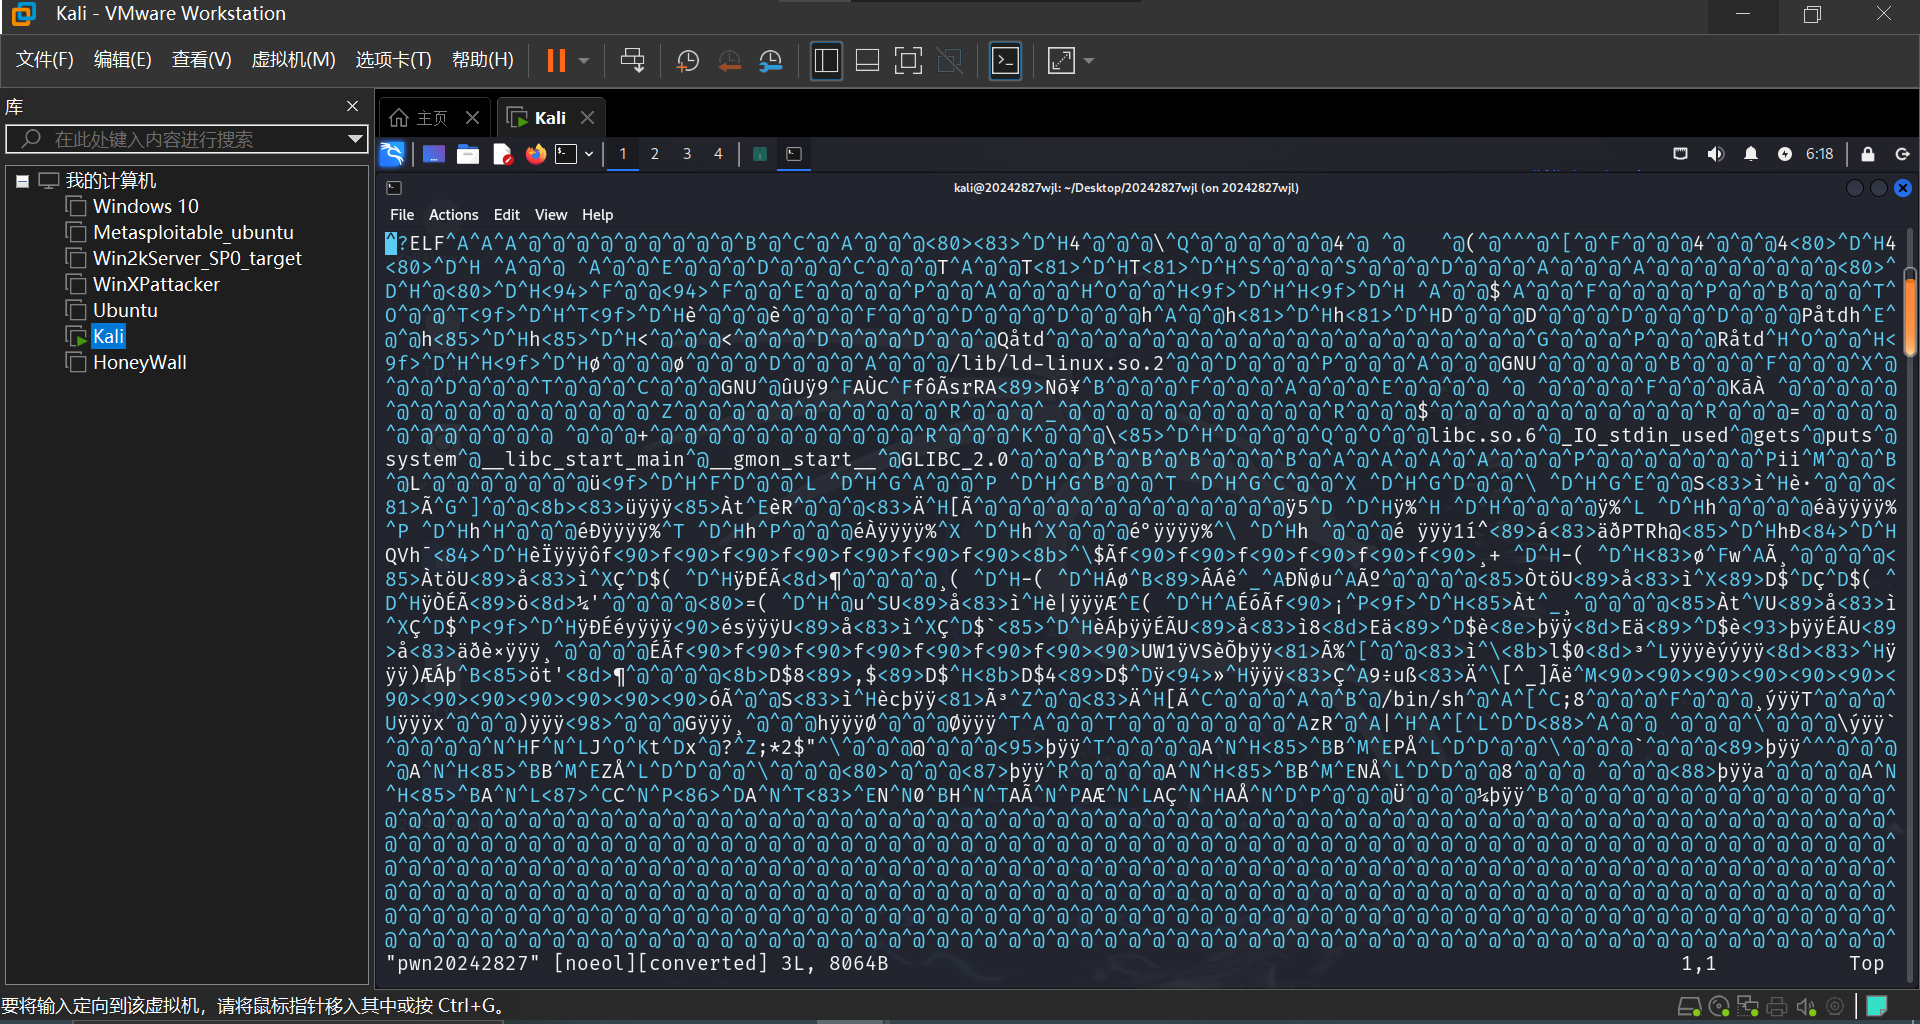Click the green taskbar window button

760,154
